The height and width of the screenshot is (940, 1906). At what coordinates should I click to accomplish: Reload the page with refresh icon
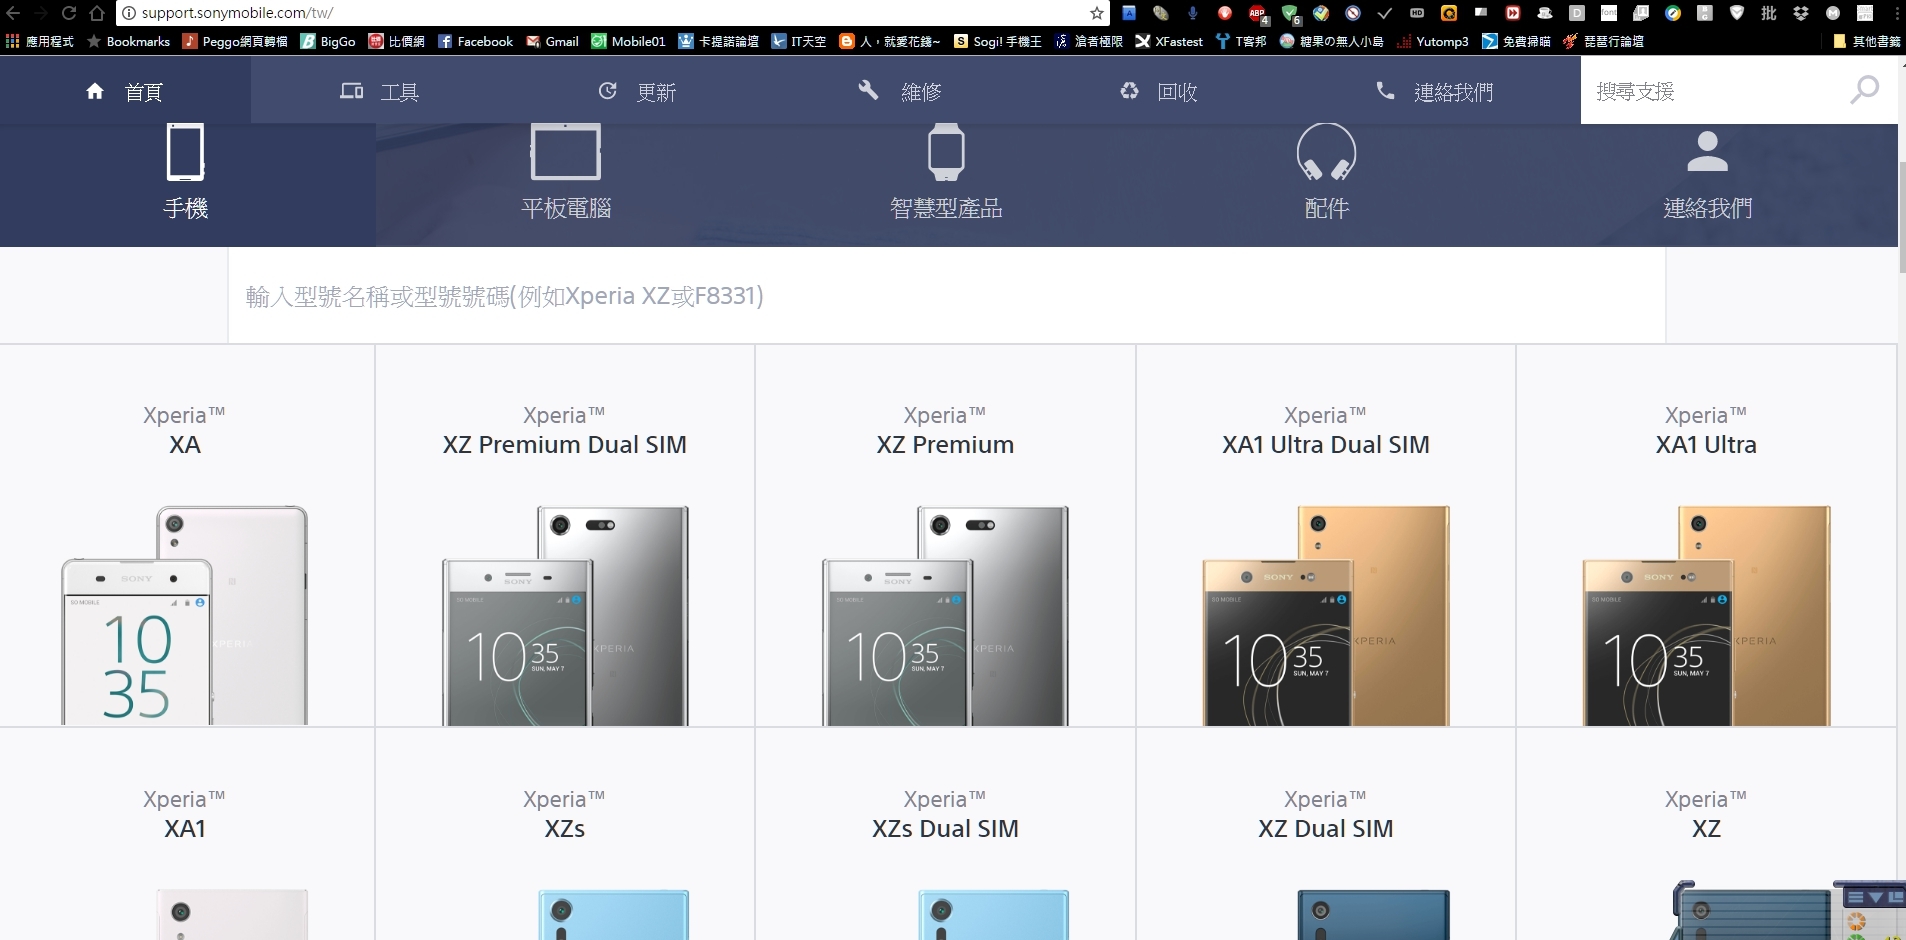tap(69, 13)
